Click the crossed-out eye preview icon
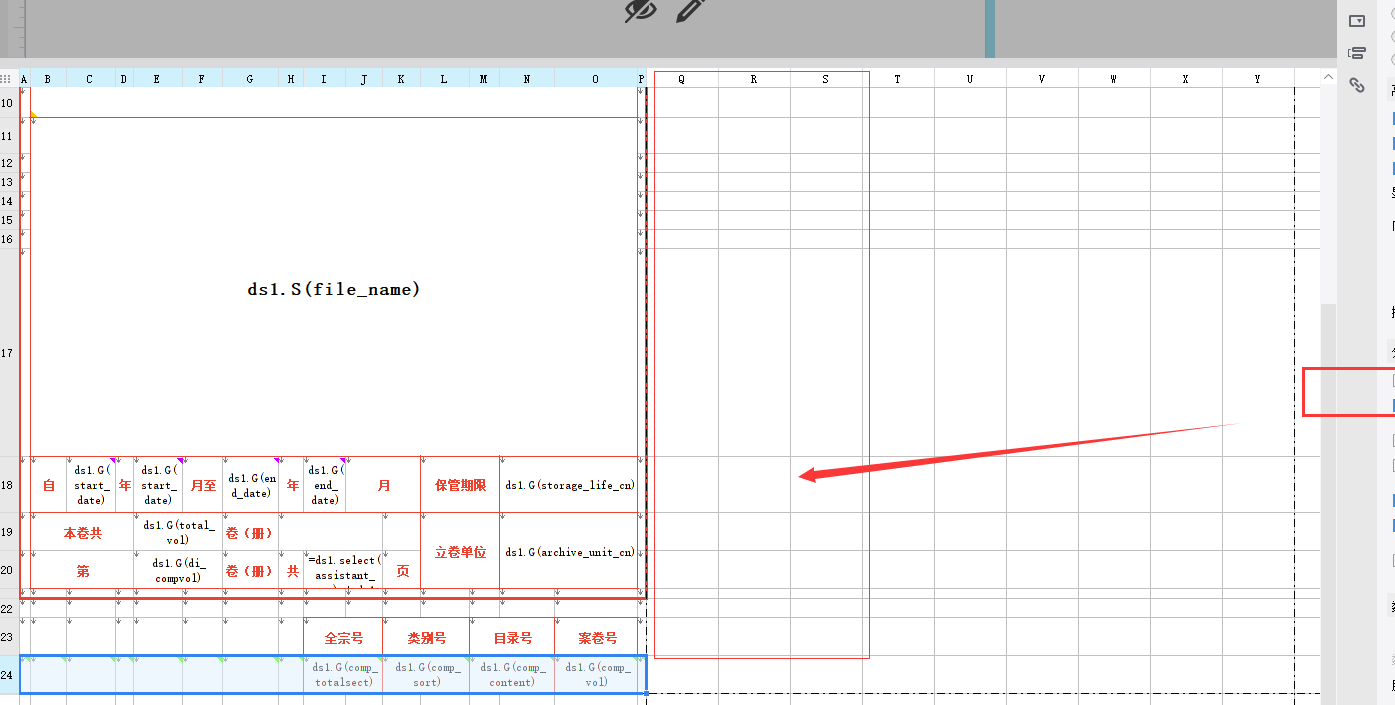The height and width of the screenshot is (705, 1395). [640, 9]
